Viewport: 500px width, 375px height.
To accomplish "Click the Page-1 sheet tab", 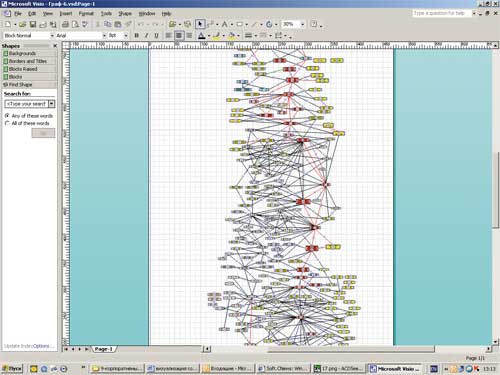I will point(104,349).
